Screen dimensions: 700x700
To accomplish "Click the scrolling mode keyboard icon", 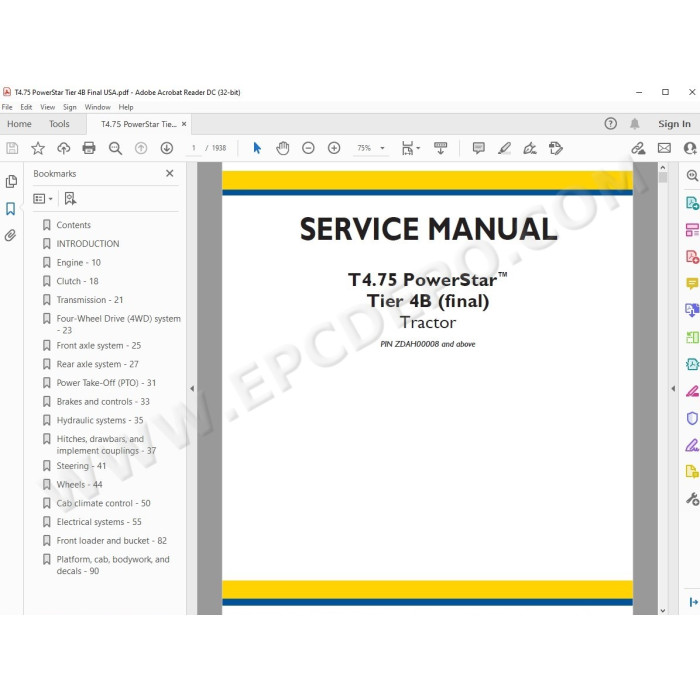I will tap(440, 148).
